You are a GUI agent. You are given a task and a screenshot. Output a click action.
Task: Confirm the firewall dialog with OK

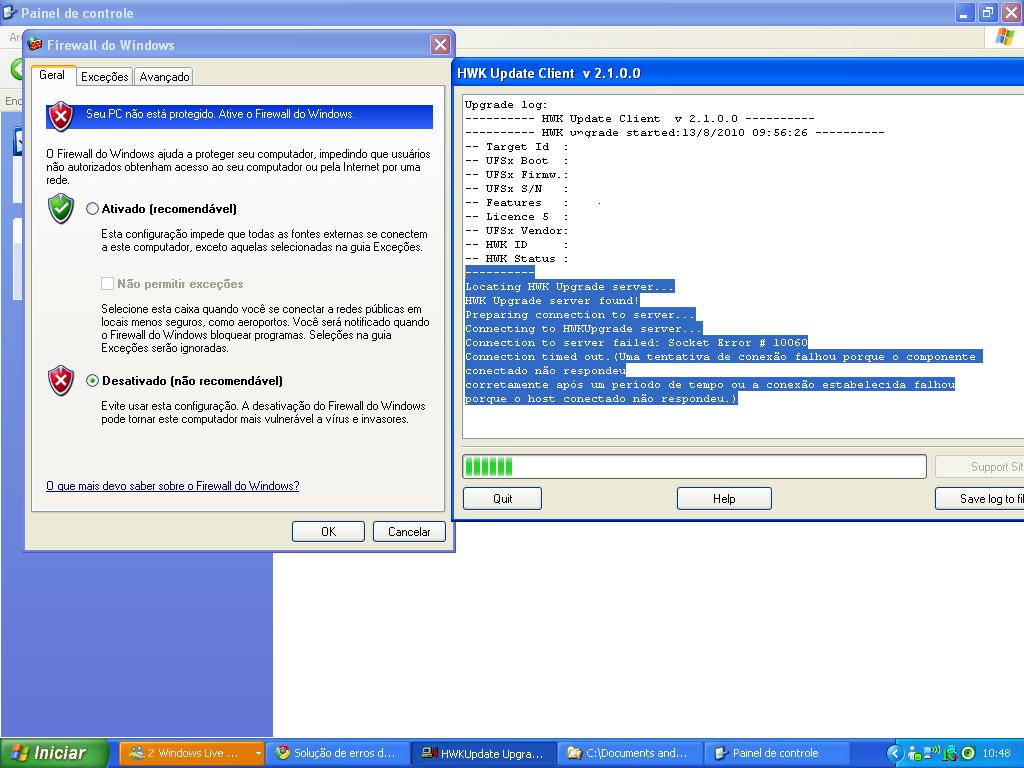point(328,532)
